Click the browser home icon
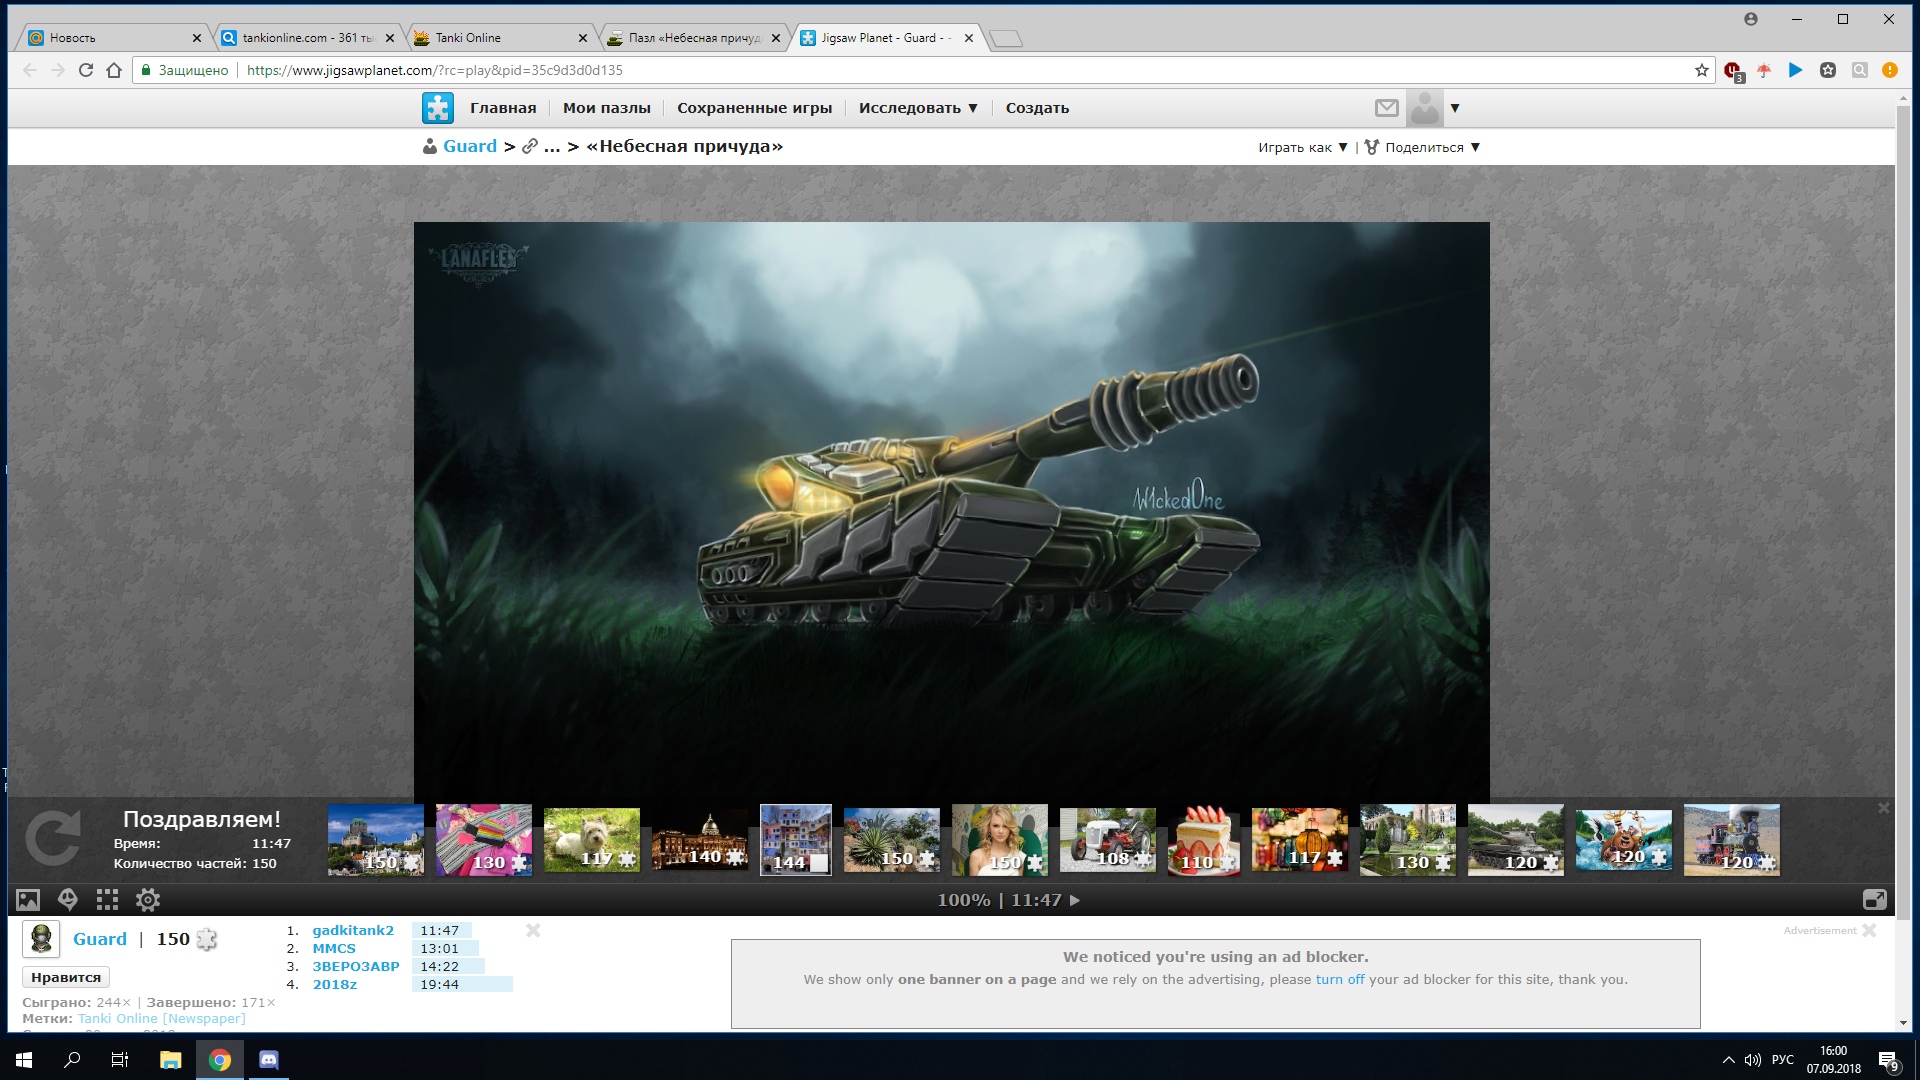Viewport: 1920px width, 1080px height. point(114,70)
